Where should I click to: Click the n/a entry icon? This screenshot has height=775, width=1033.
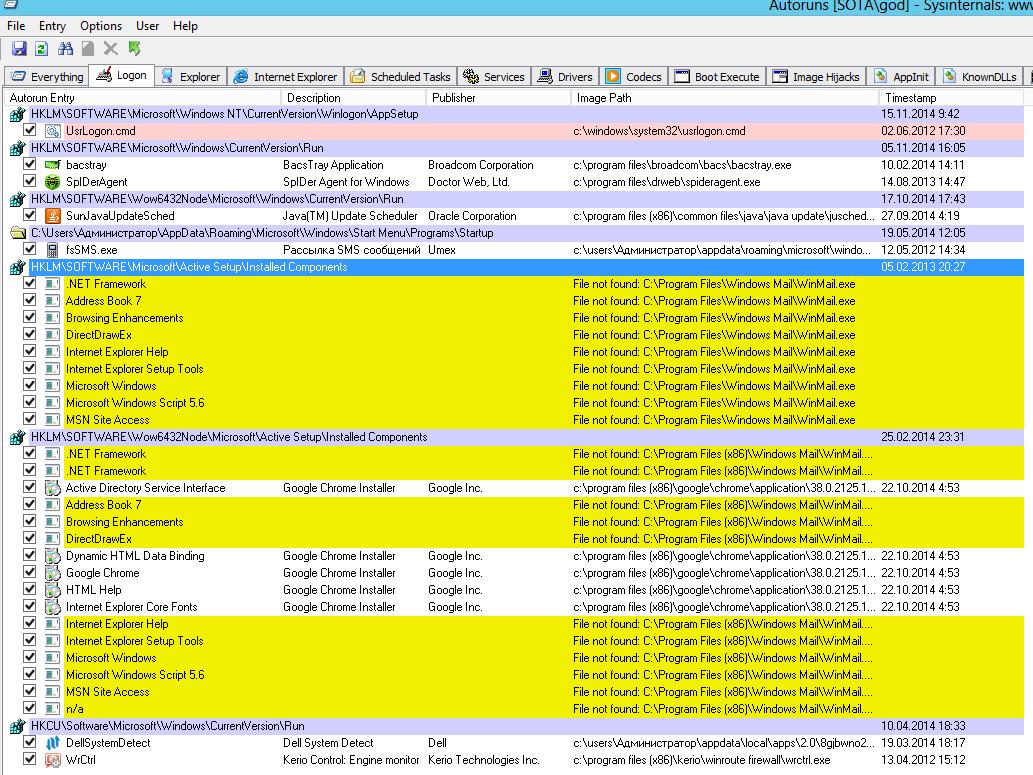coord(52,709)
